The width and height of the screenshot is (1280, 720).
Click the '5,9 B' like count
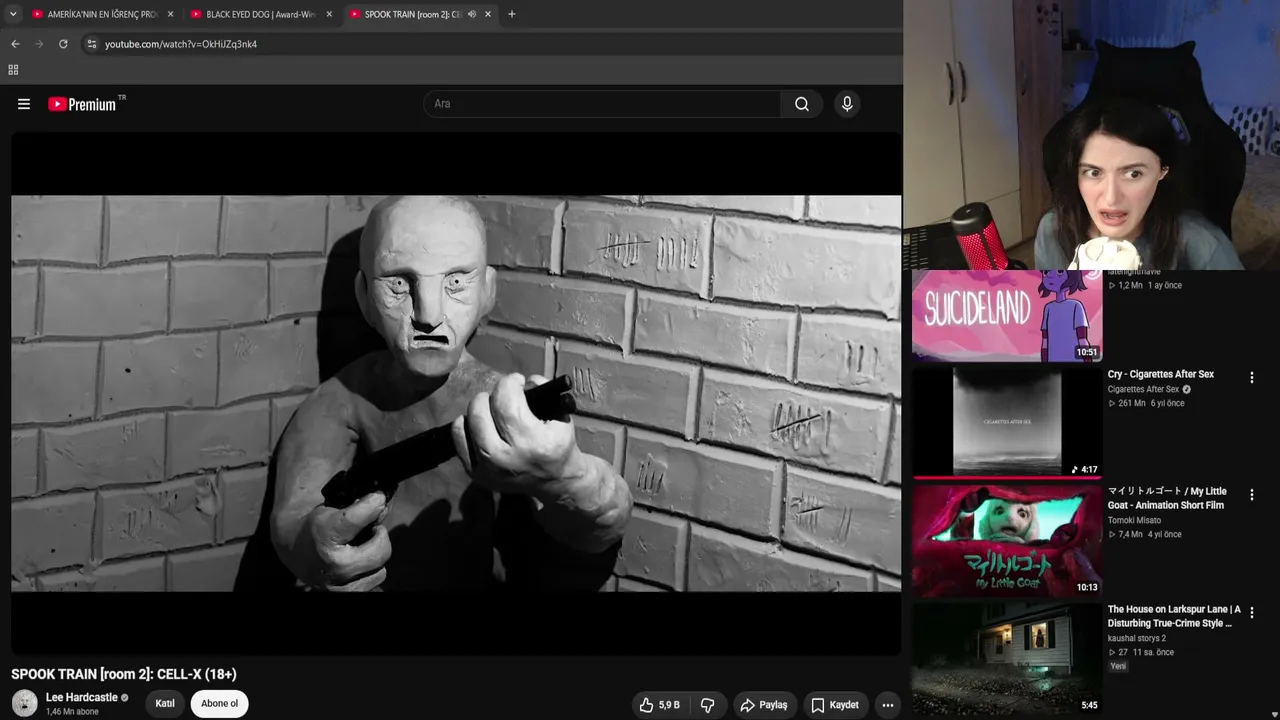coord(669,705)
